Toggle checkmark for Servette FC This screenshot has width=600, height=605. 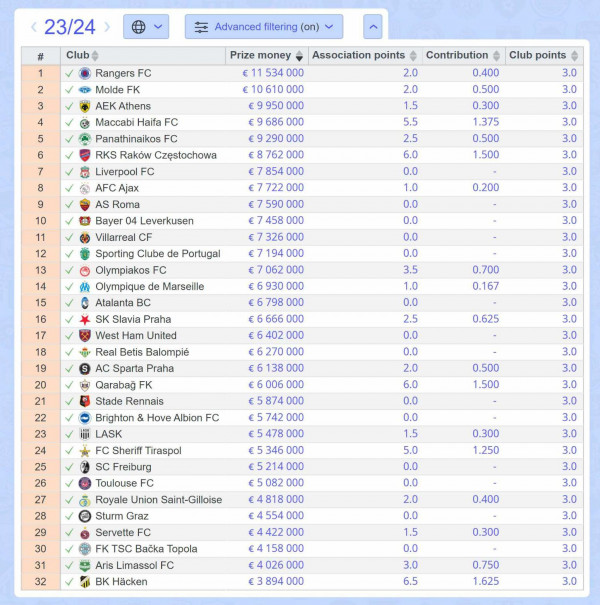pyautogui.click(x=69, y=533)
